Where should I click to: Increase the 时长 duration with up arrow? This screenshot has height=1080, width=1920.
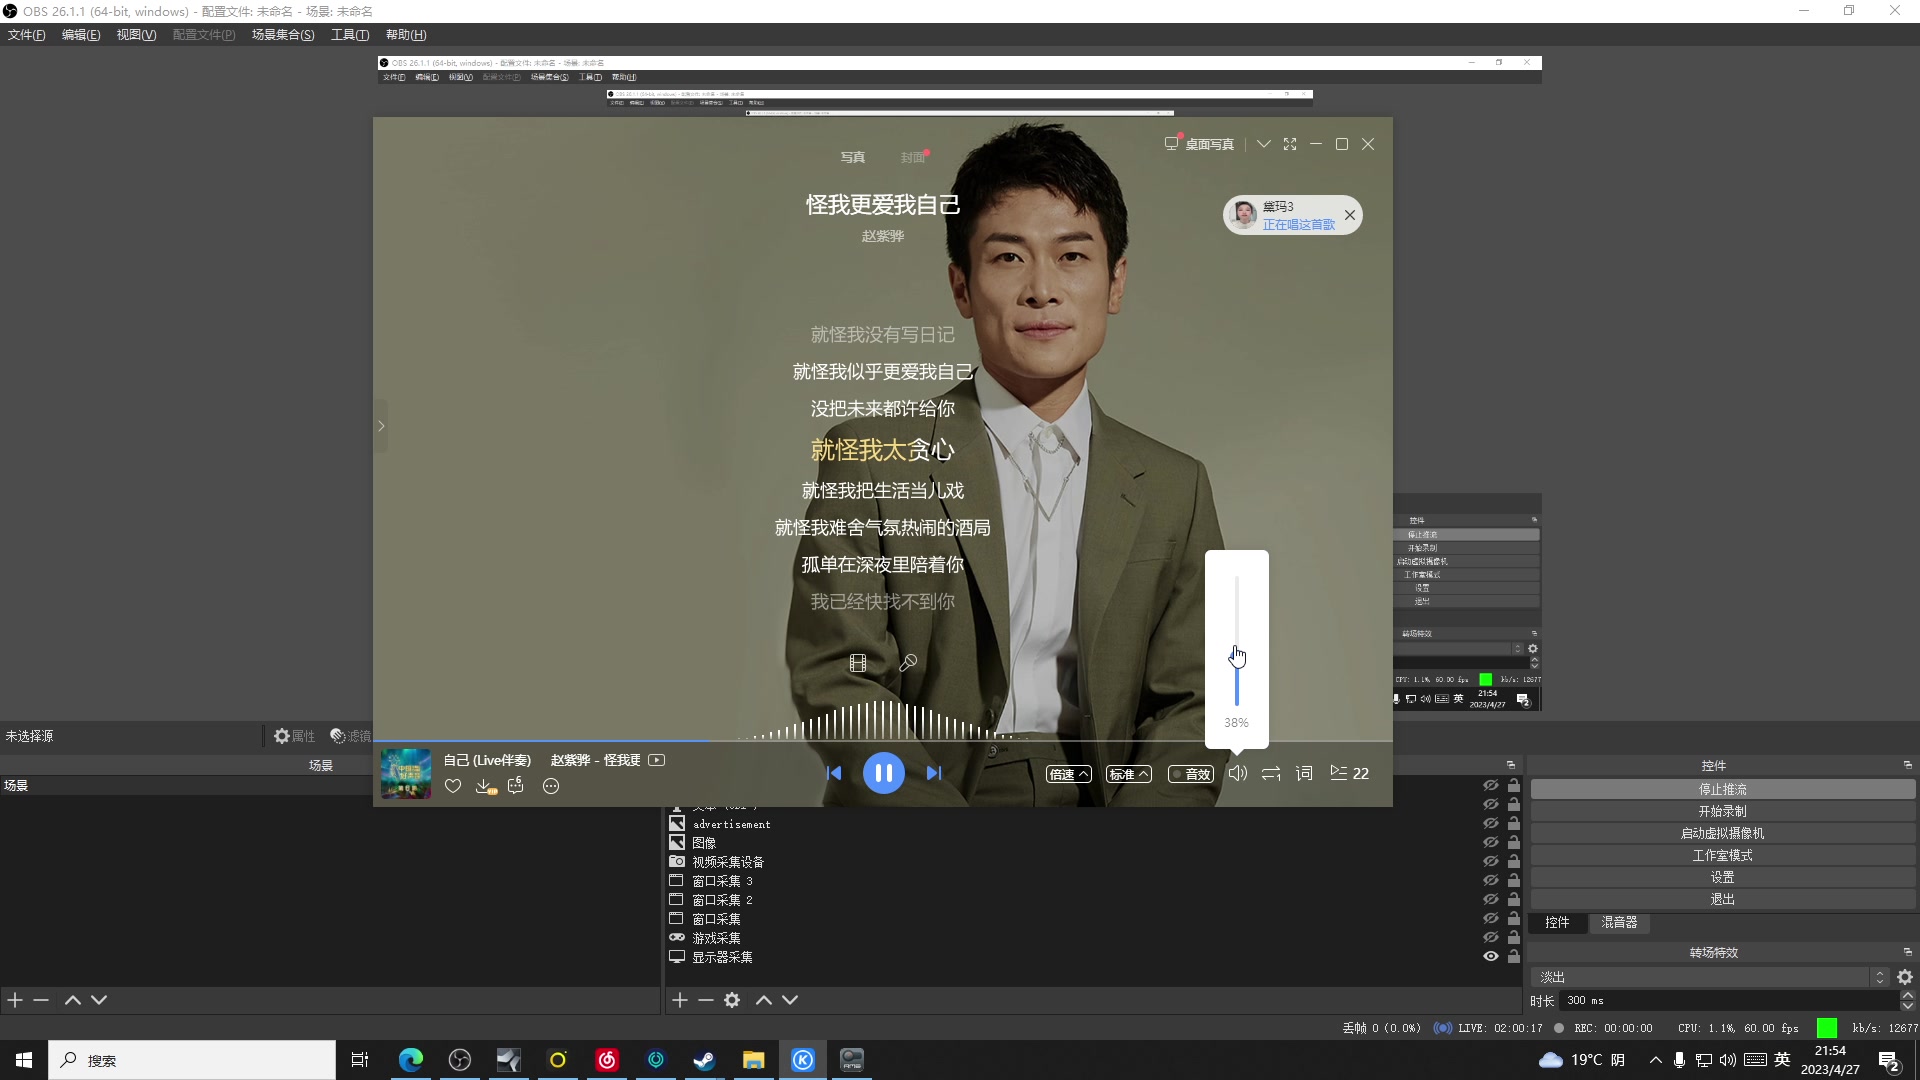click(x=1908, y=996)
